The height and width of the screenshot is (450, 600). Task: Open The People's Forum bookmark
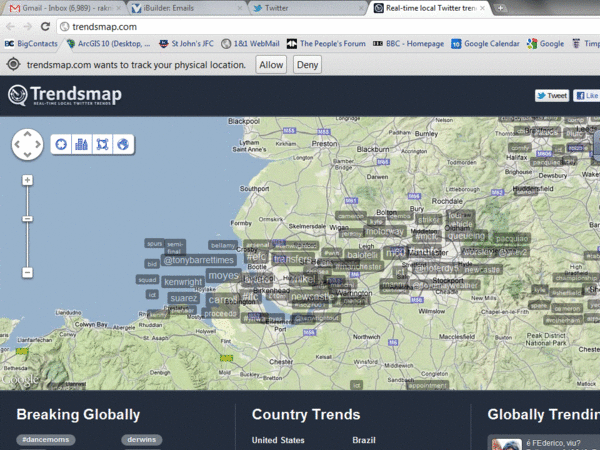coord(326,44)
